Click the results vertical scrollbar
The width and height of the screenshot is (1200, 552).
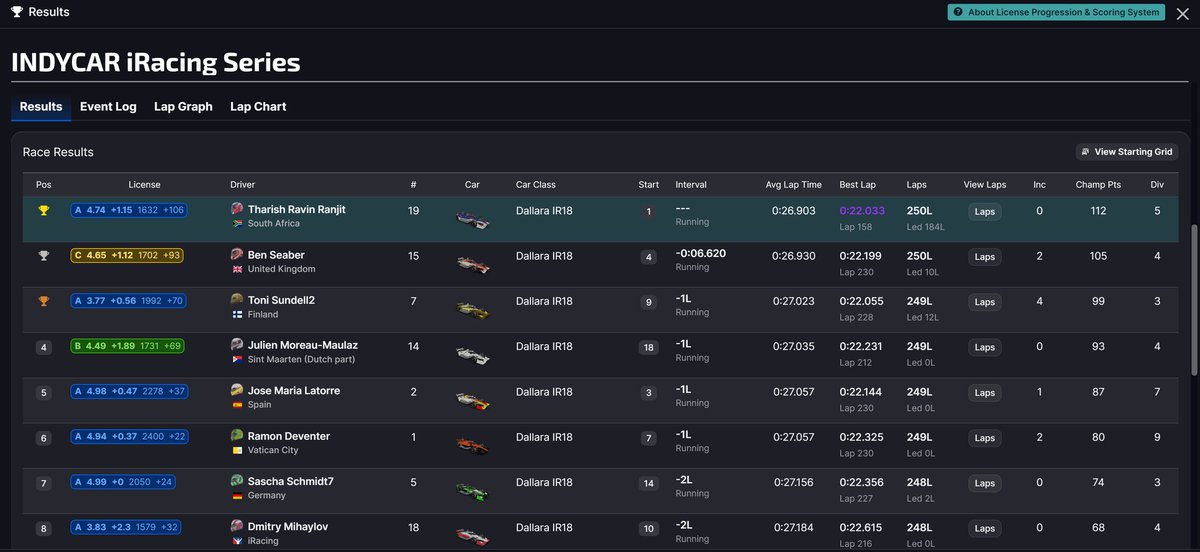1195,300
